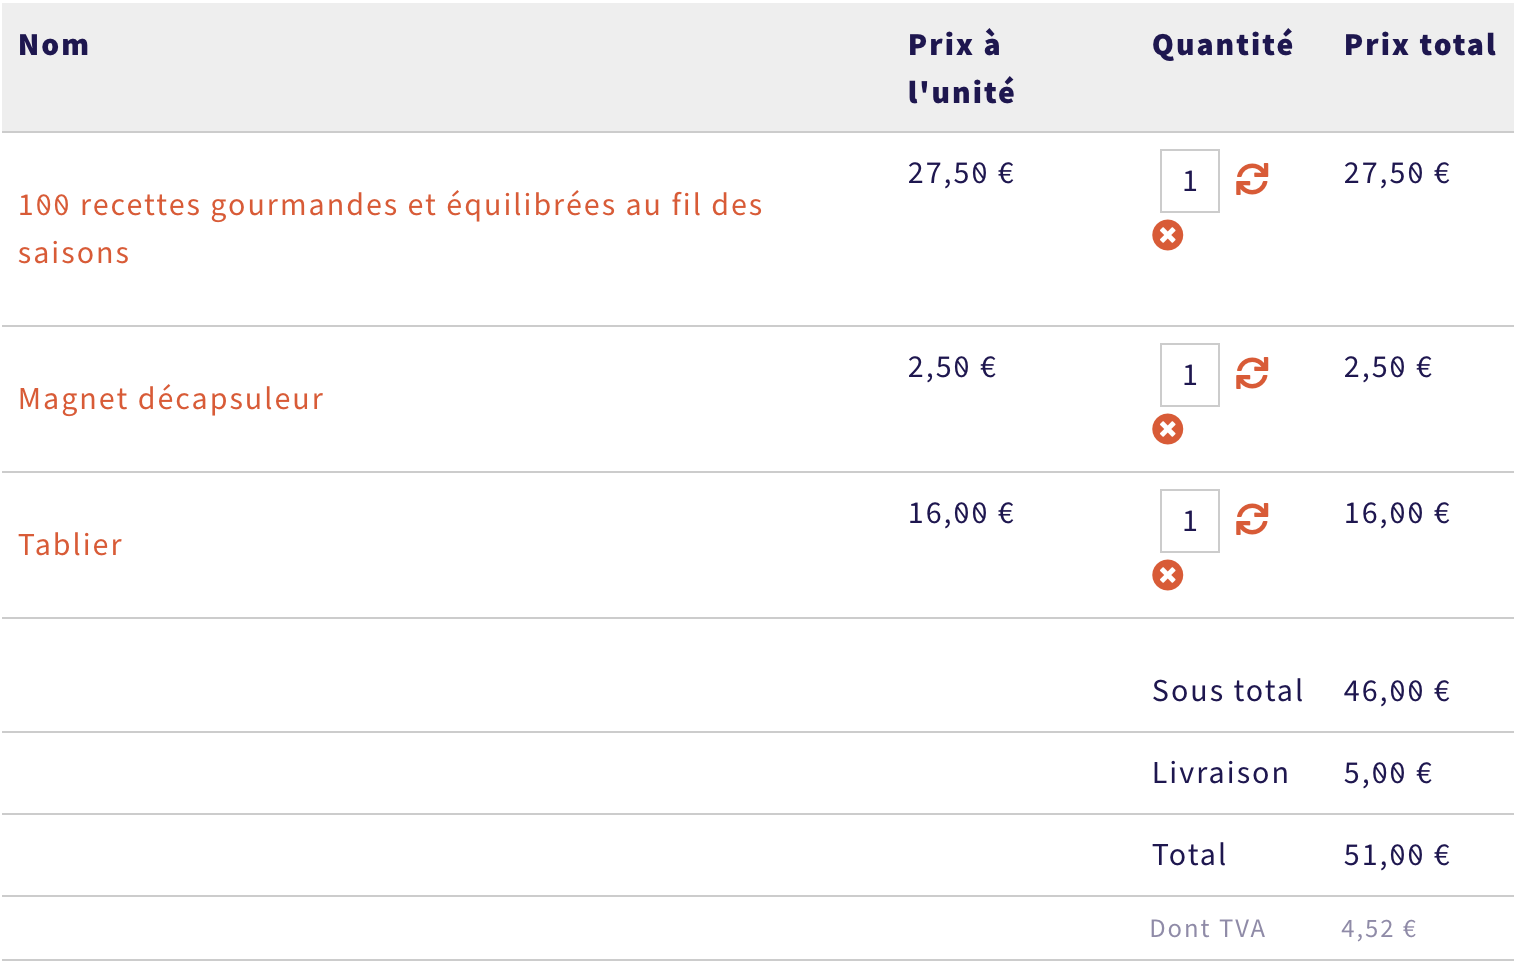Open the 100 recettes gourmandes product link
Image resolution: width=1524 pixels, height=966 pixels.
click(x=390, y=206)
